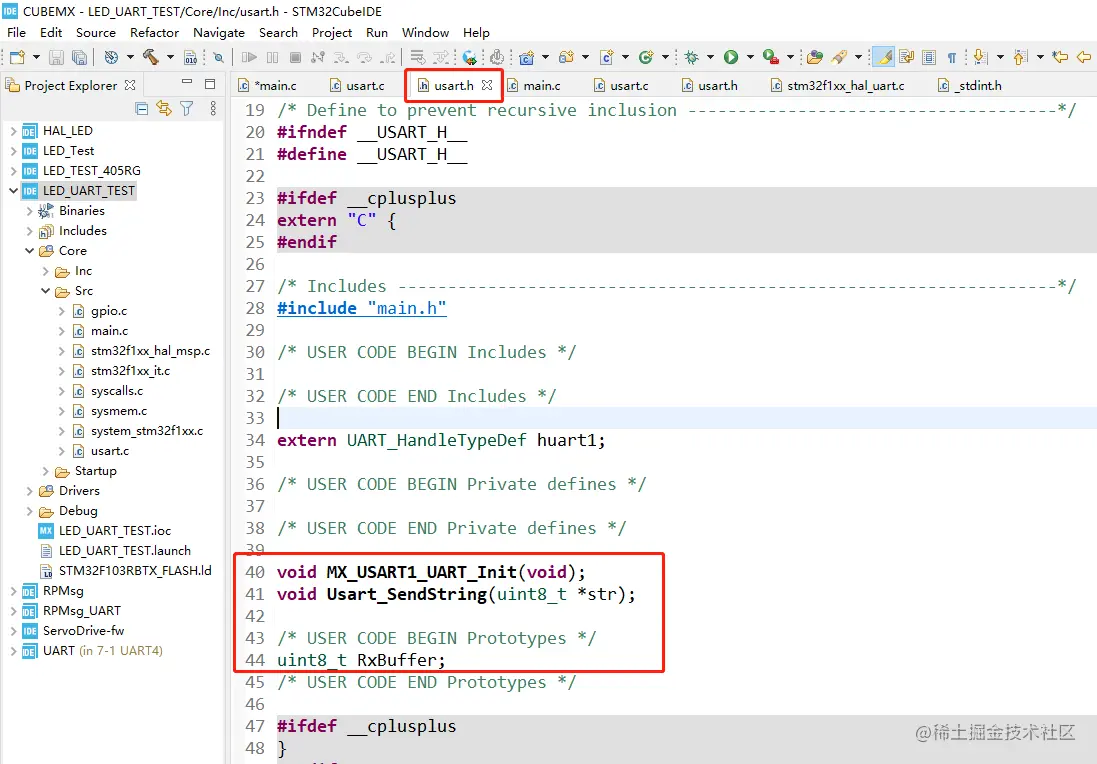The image size is (1097, 764).
Task: Collapse the Src folder
Action: point(45,291)
